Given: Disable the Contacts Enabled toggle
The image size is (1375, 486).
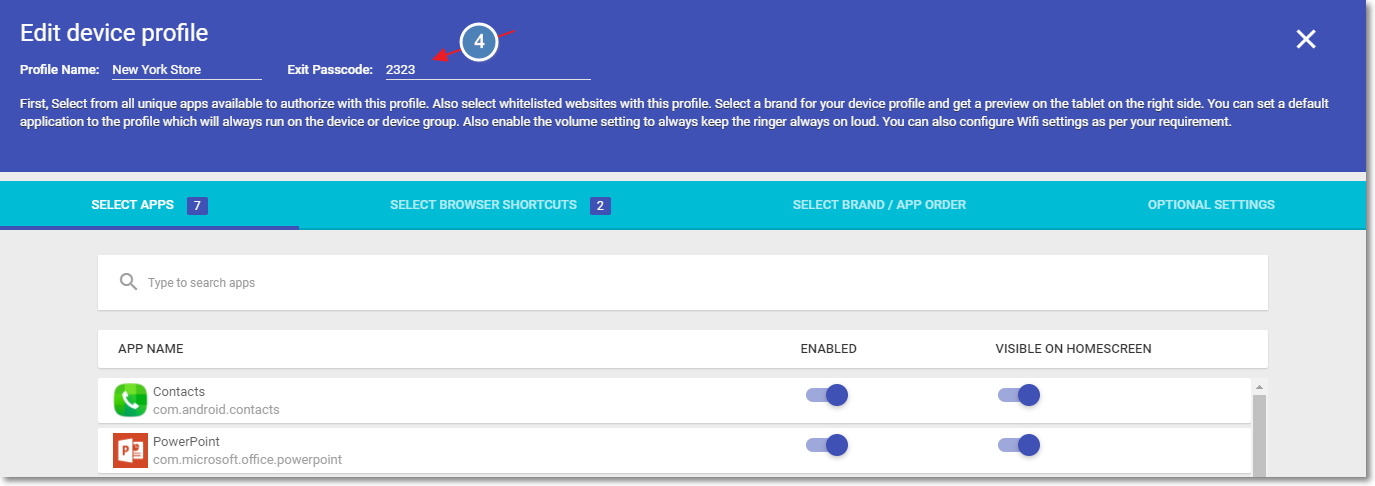Looking at the screenshot, I should click(x=827, y=395).
